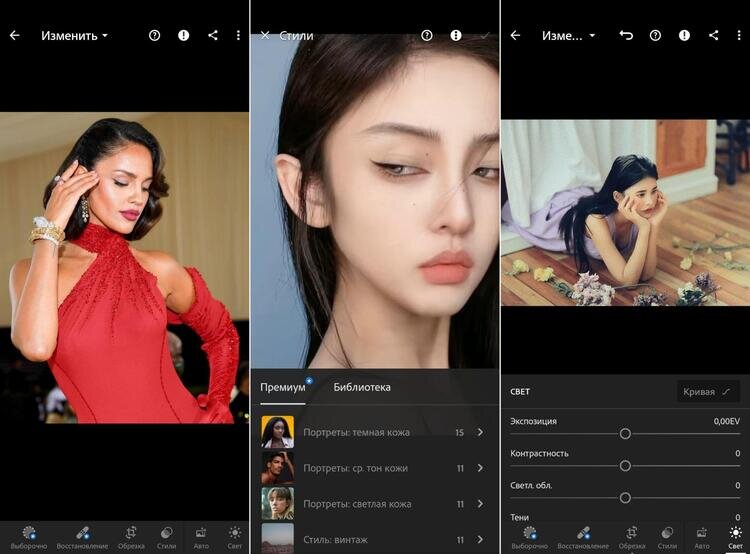Open Стили presets in right screen toolbar
750x554 pixels.
pyautogui.click(x=667, y=537)
